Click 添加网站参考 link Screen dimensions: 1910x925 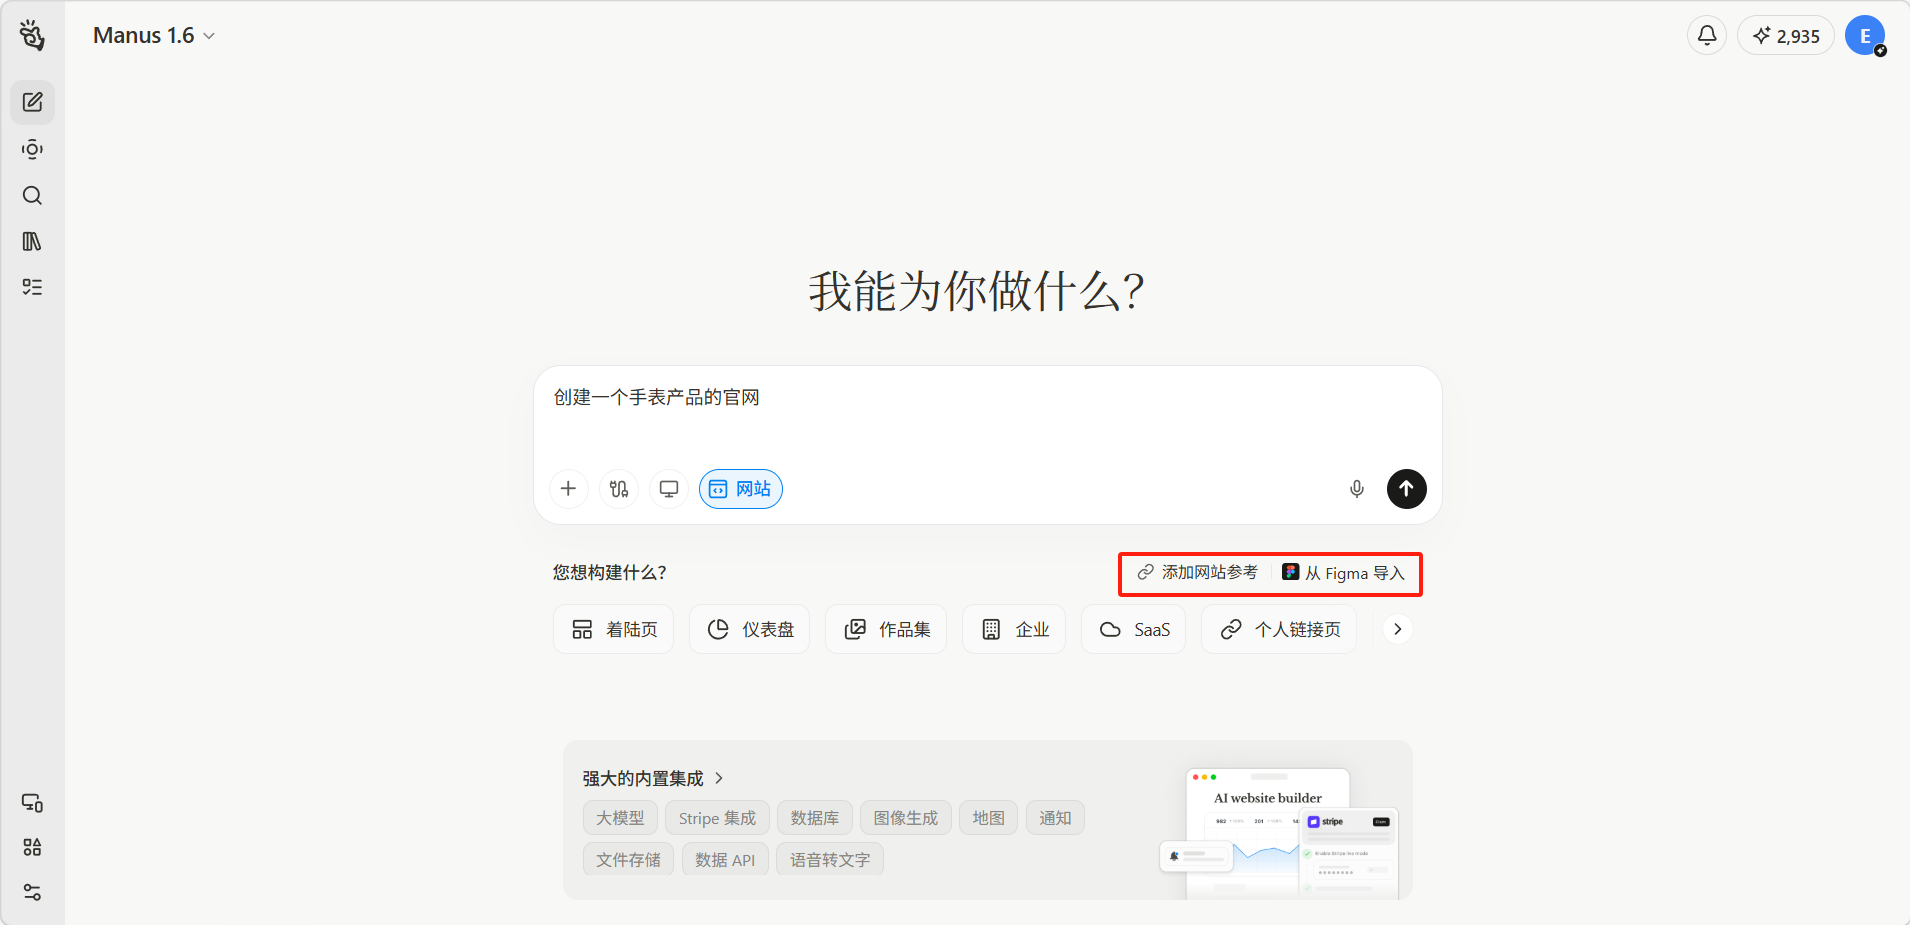[1198, 573]
